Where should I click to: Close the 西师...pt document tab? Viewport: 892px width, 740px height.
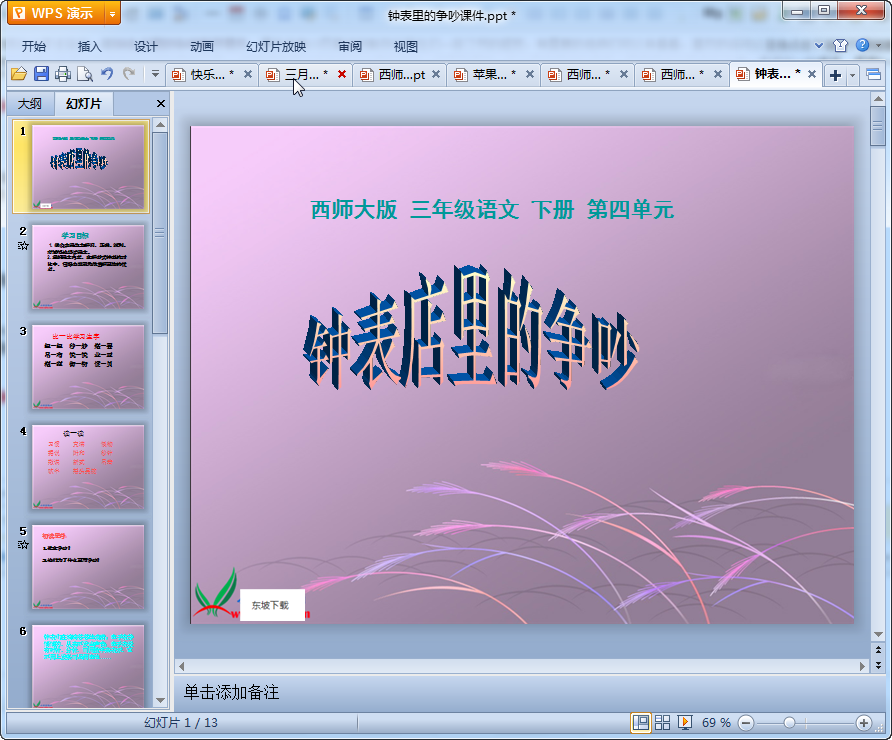[x=436, y=75]
